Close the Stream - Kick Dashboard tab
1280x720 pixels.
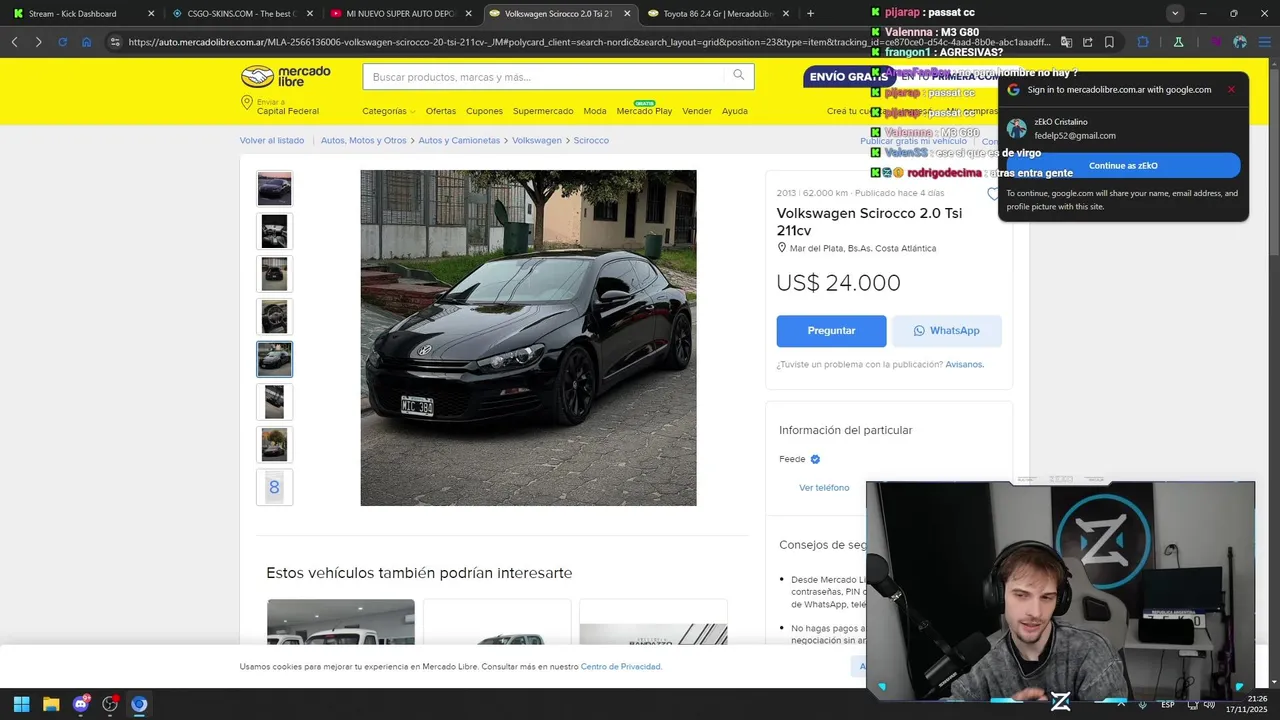pos(151,14)
